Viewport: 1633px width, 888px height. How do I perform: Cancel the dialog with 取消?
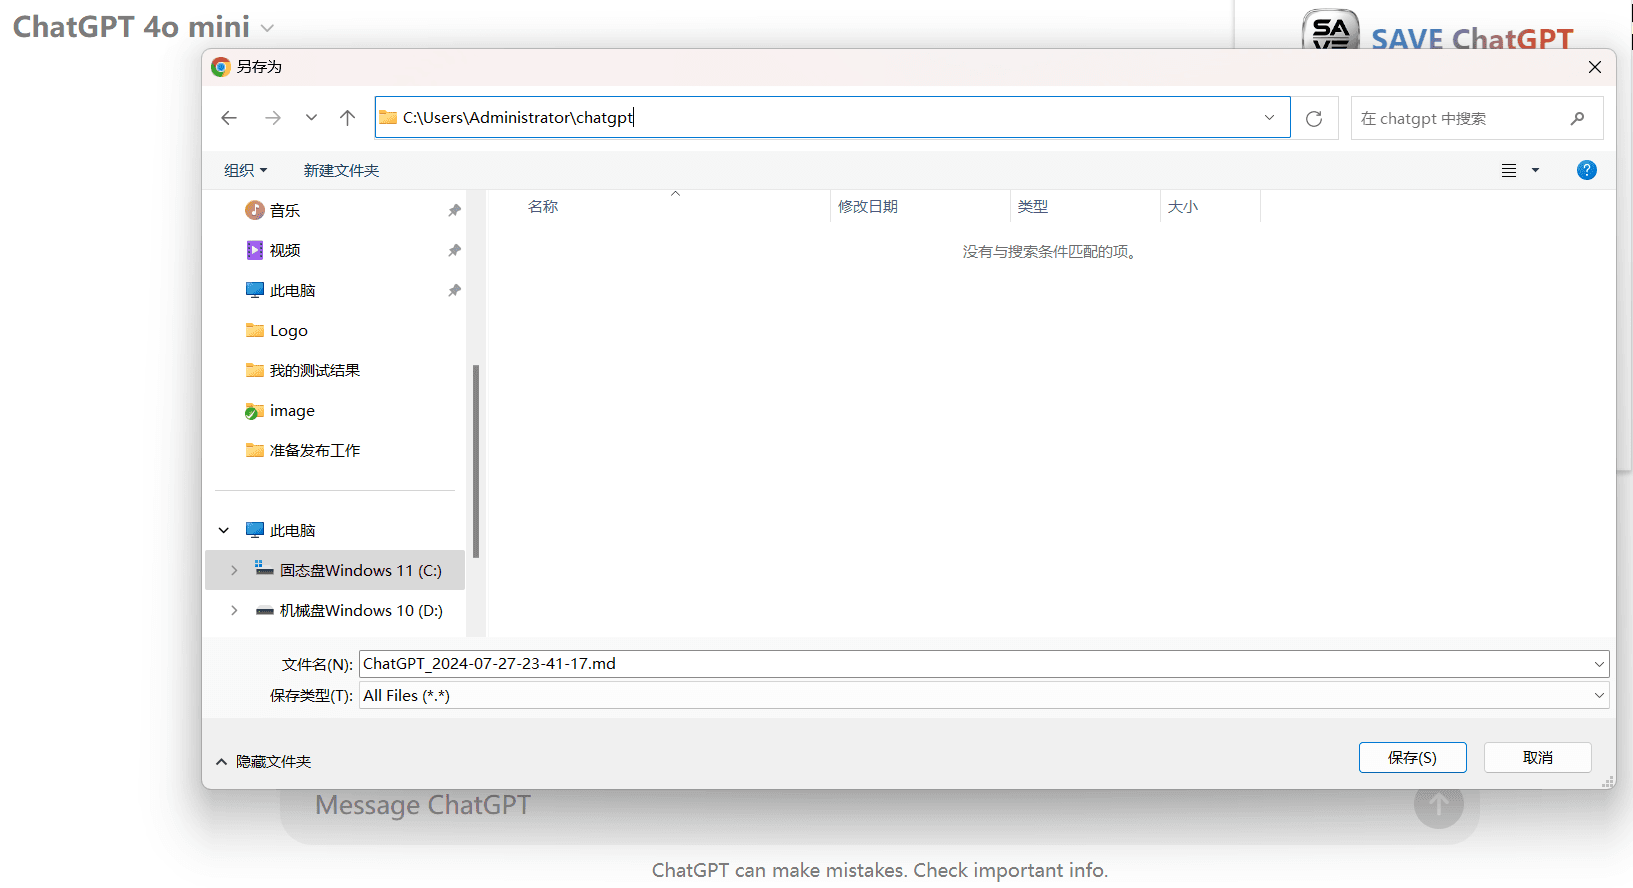1537,757
